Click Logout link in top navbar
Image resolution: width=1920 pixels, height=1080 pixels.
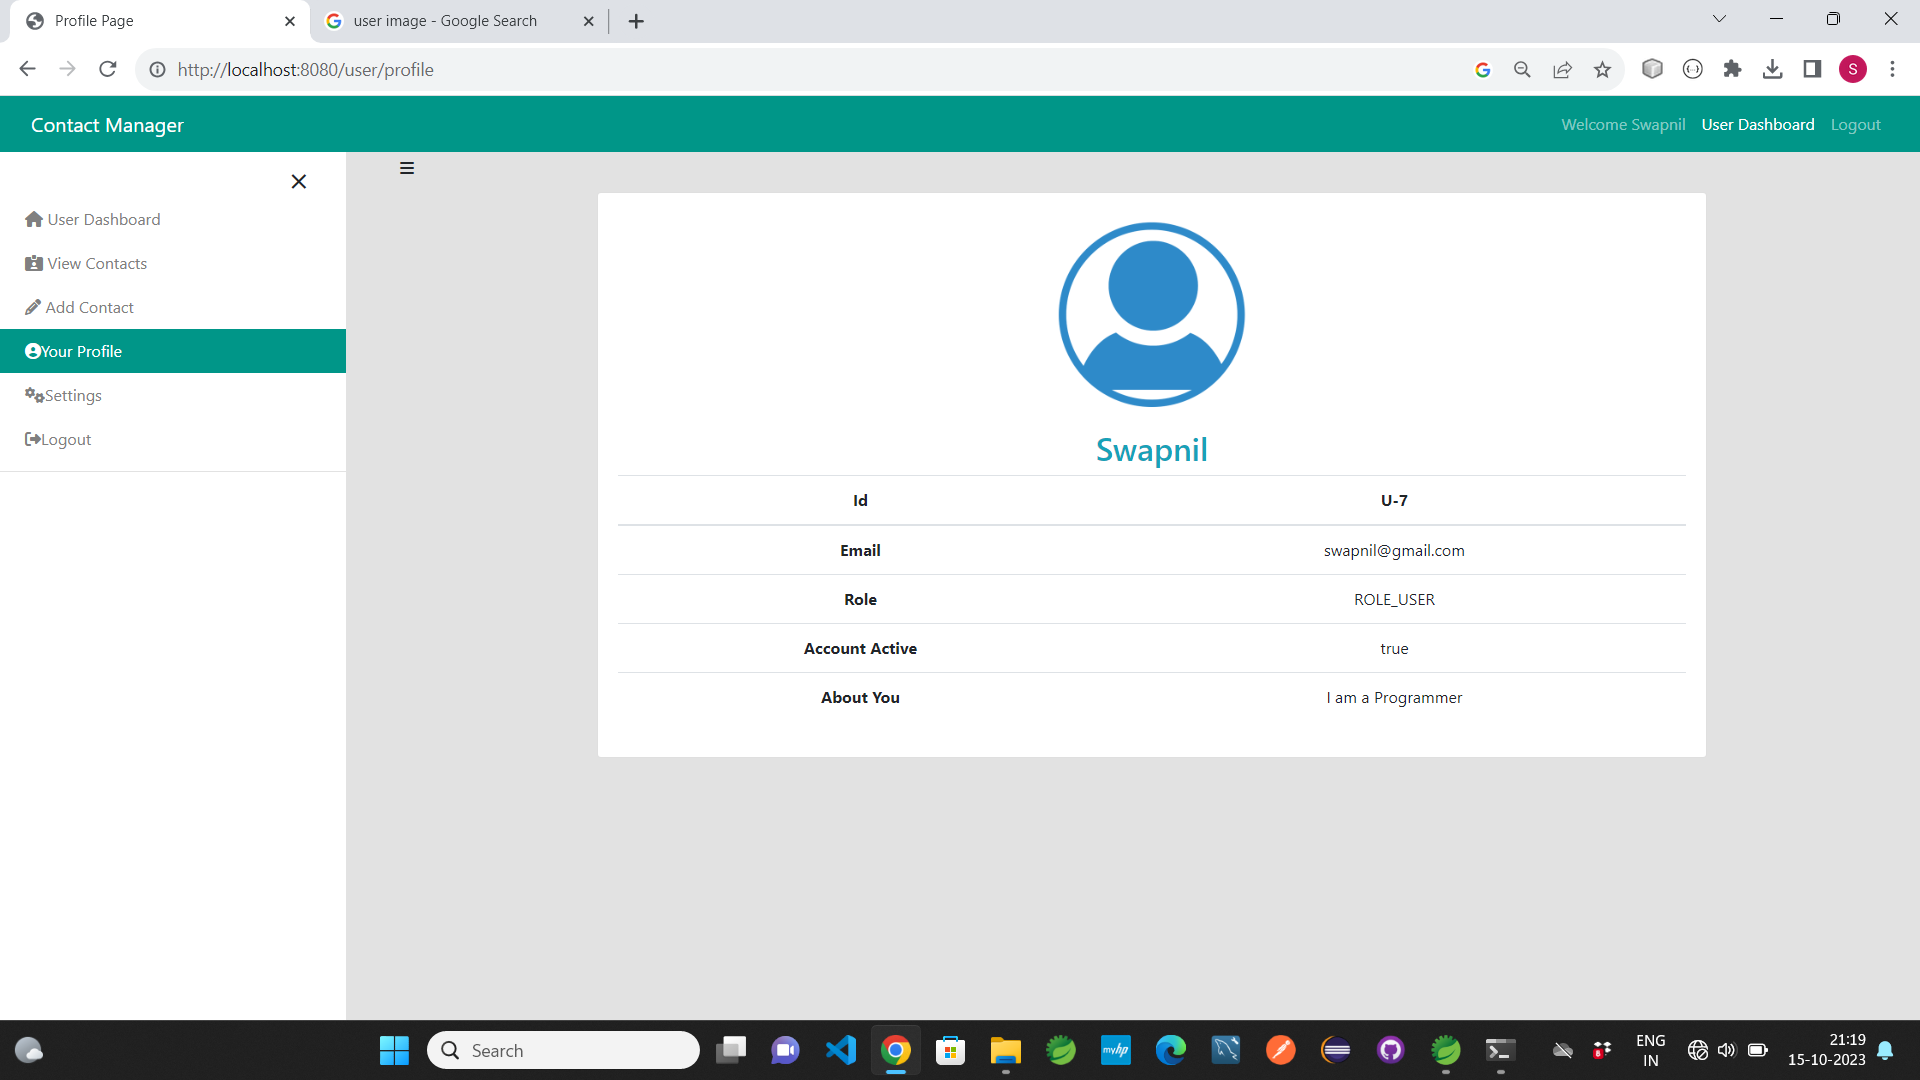pyautogui.click(x=1855, y=124)
